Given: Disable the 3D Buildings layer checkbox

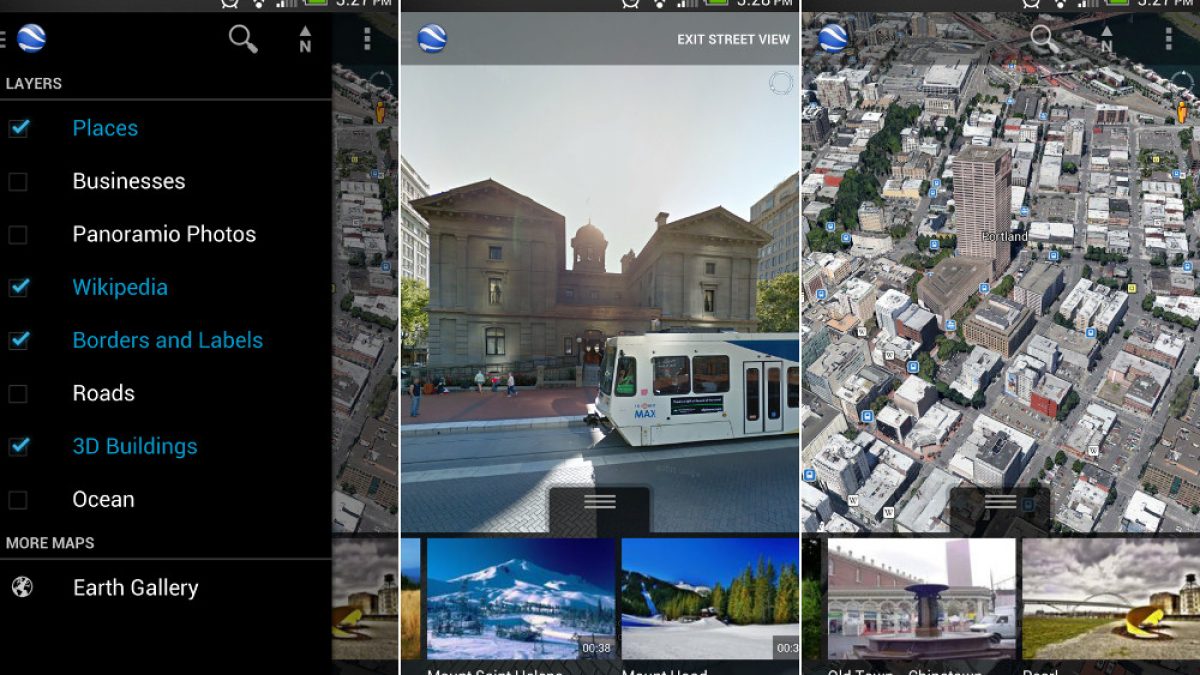Looking at the screenshot, I should click(18, 446).
